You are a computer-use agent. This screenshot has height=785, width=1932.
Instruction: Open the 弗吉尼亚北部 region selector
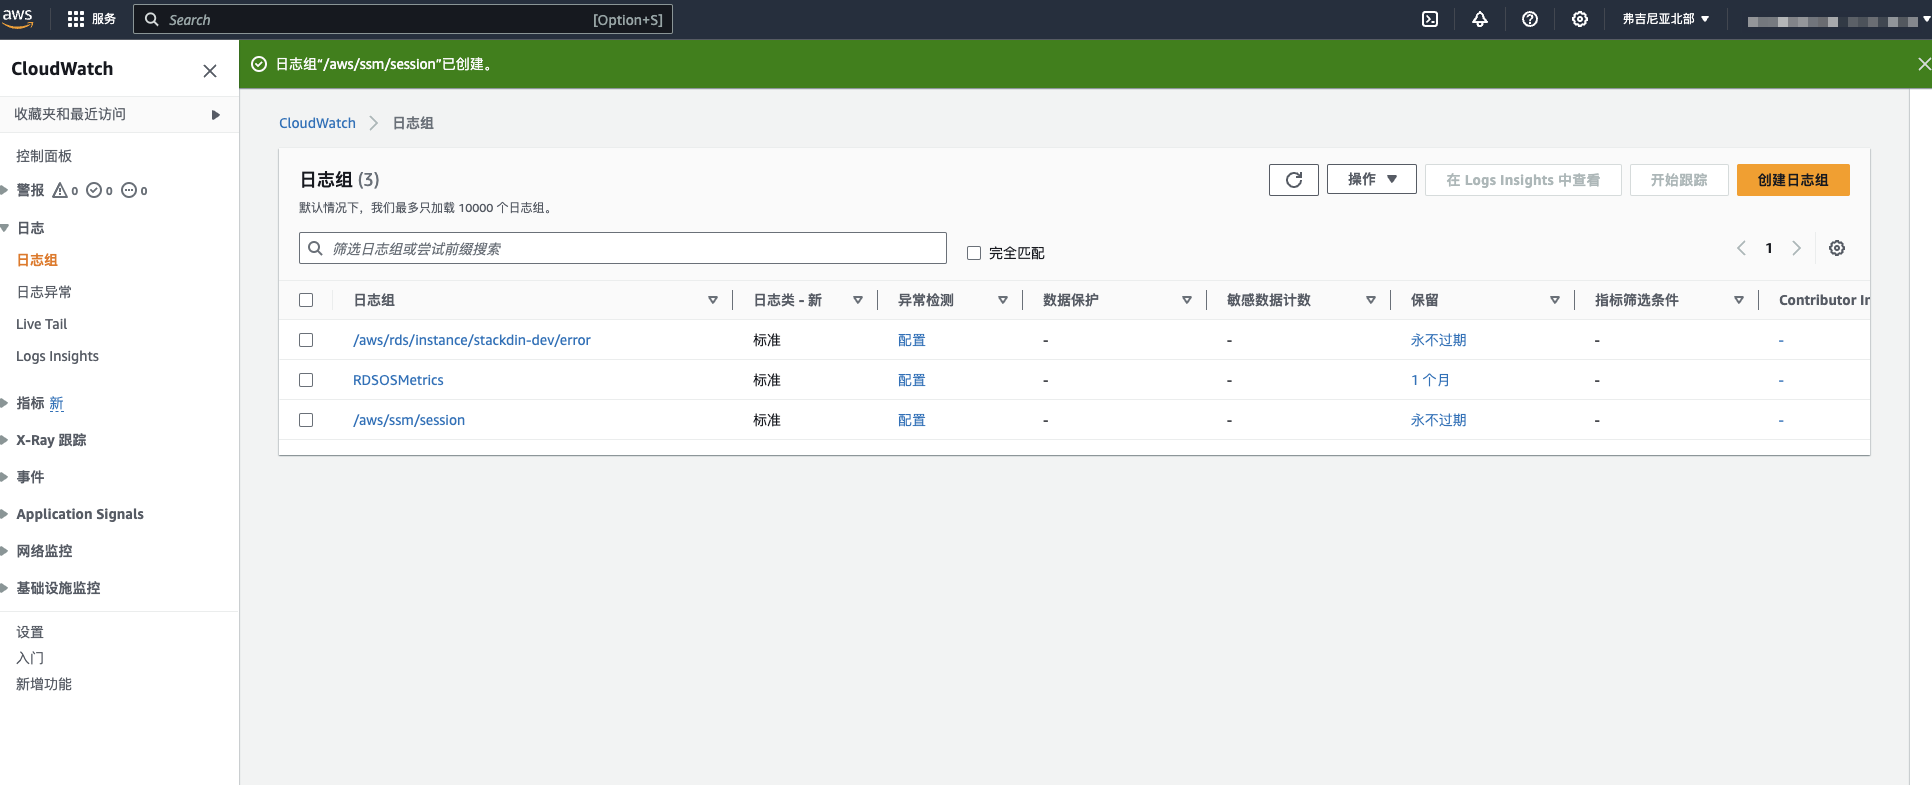(x=1666, y=19)
